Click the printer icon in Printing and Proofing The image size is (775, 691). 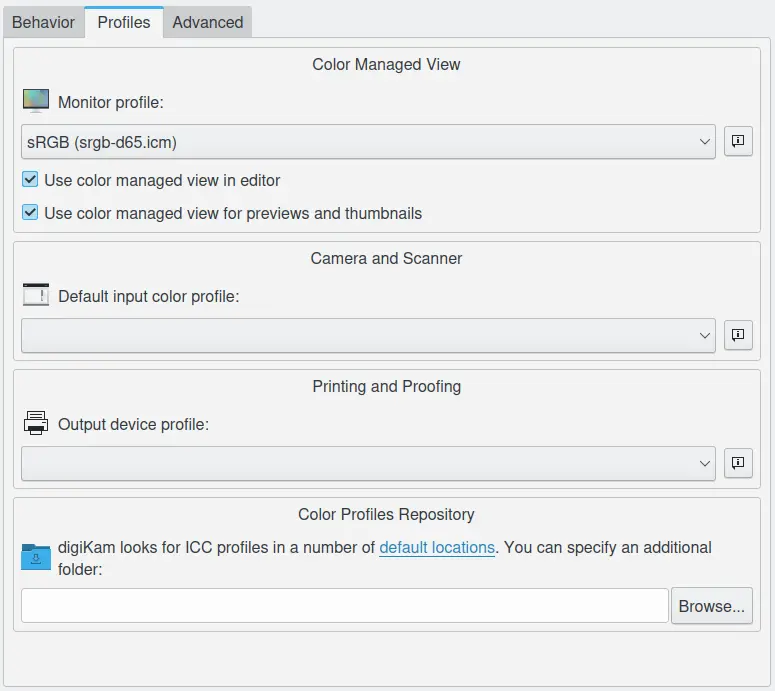35,424
